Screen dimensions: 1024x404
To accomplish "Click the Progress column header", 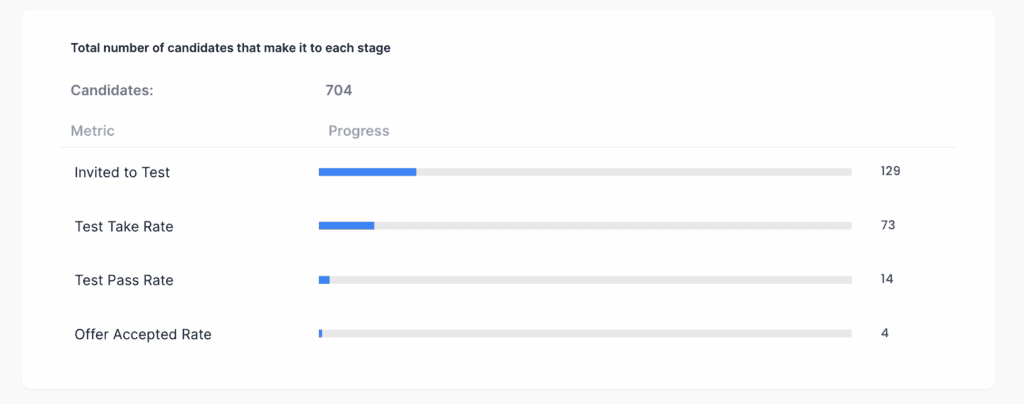I will (x=359, y=131).
